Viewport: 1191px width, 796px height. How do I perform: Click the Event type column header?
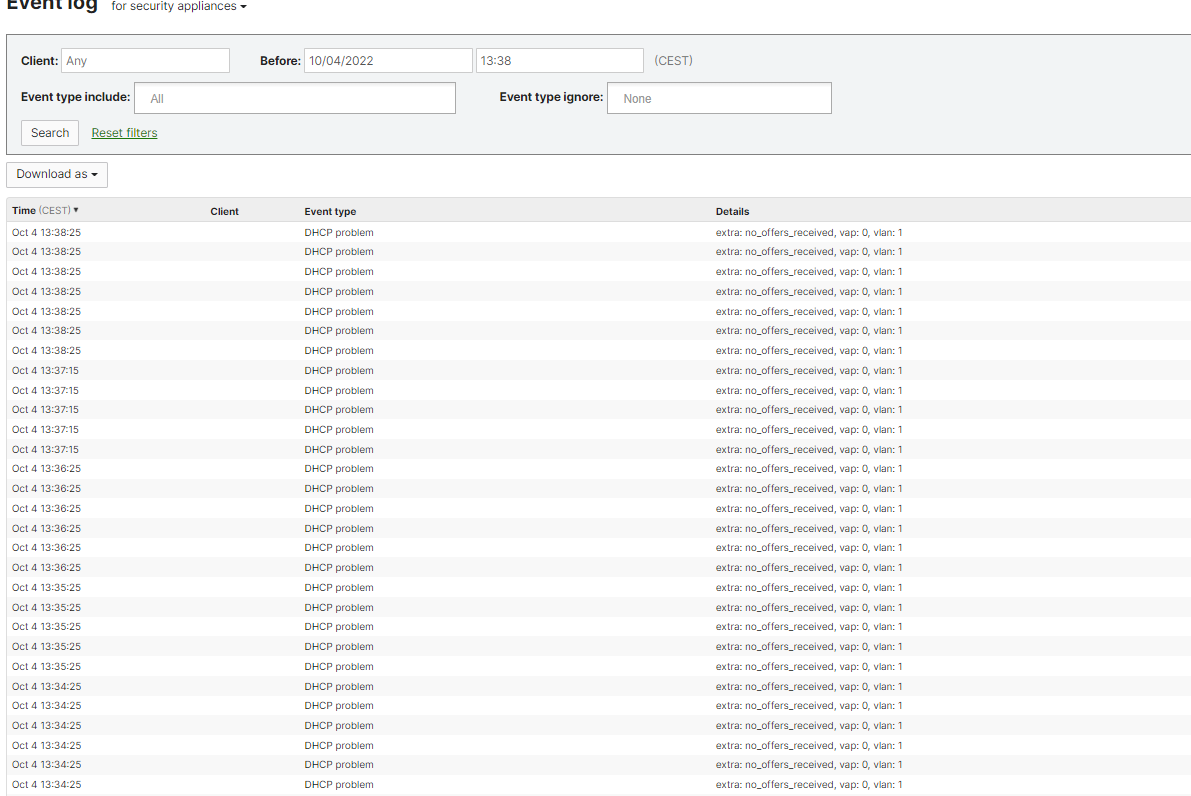pyautogui.click(x=330, y=211)
